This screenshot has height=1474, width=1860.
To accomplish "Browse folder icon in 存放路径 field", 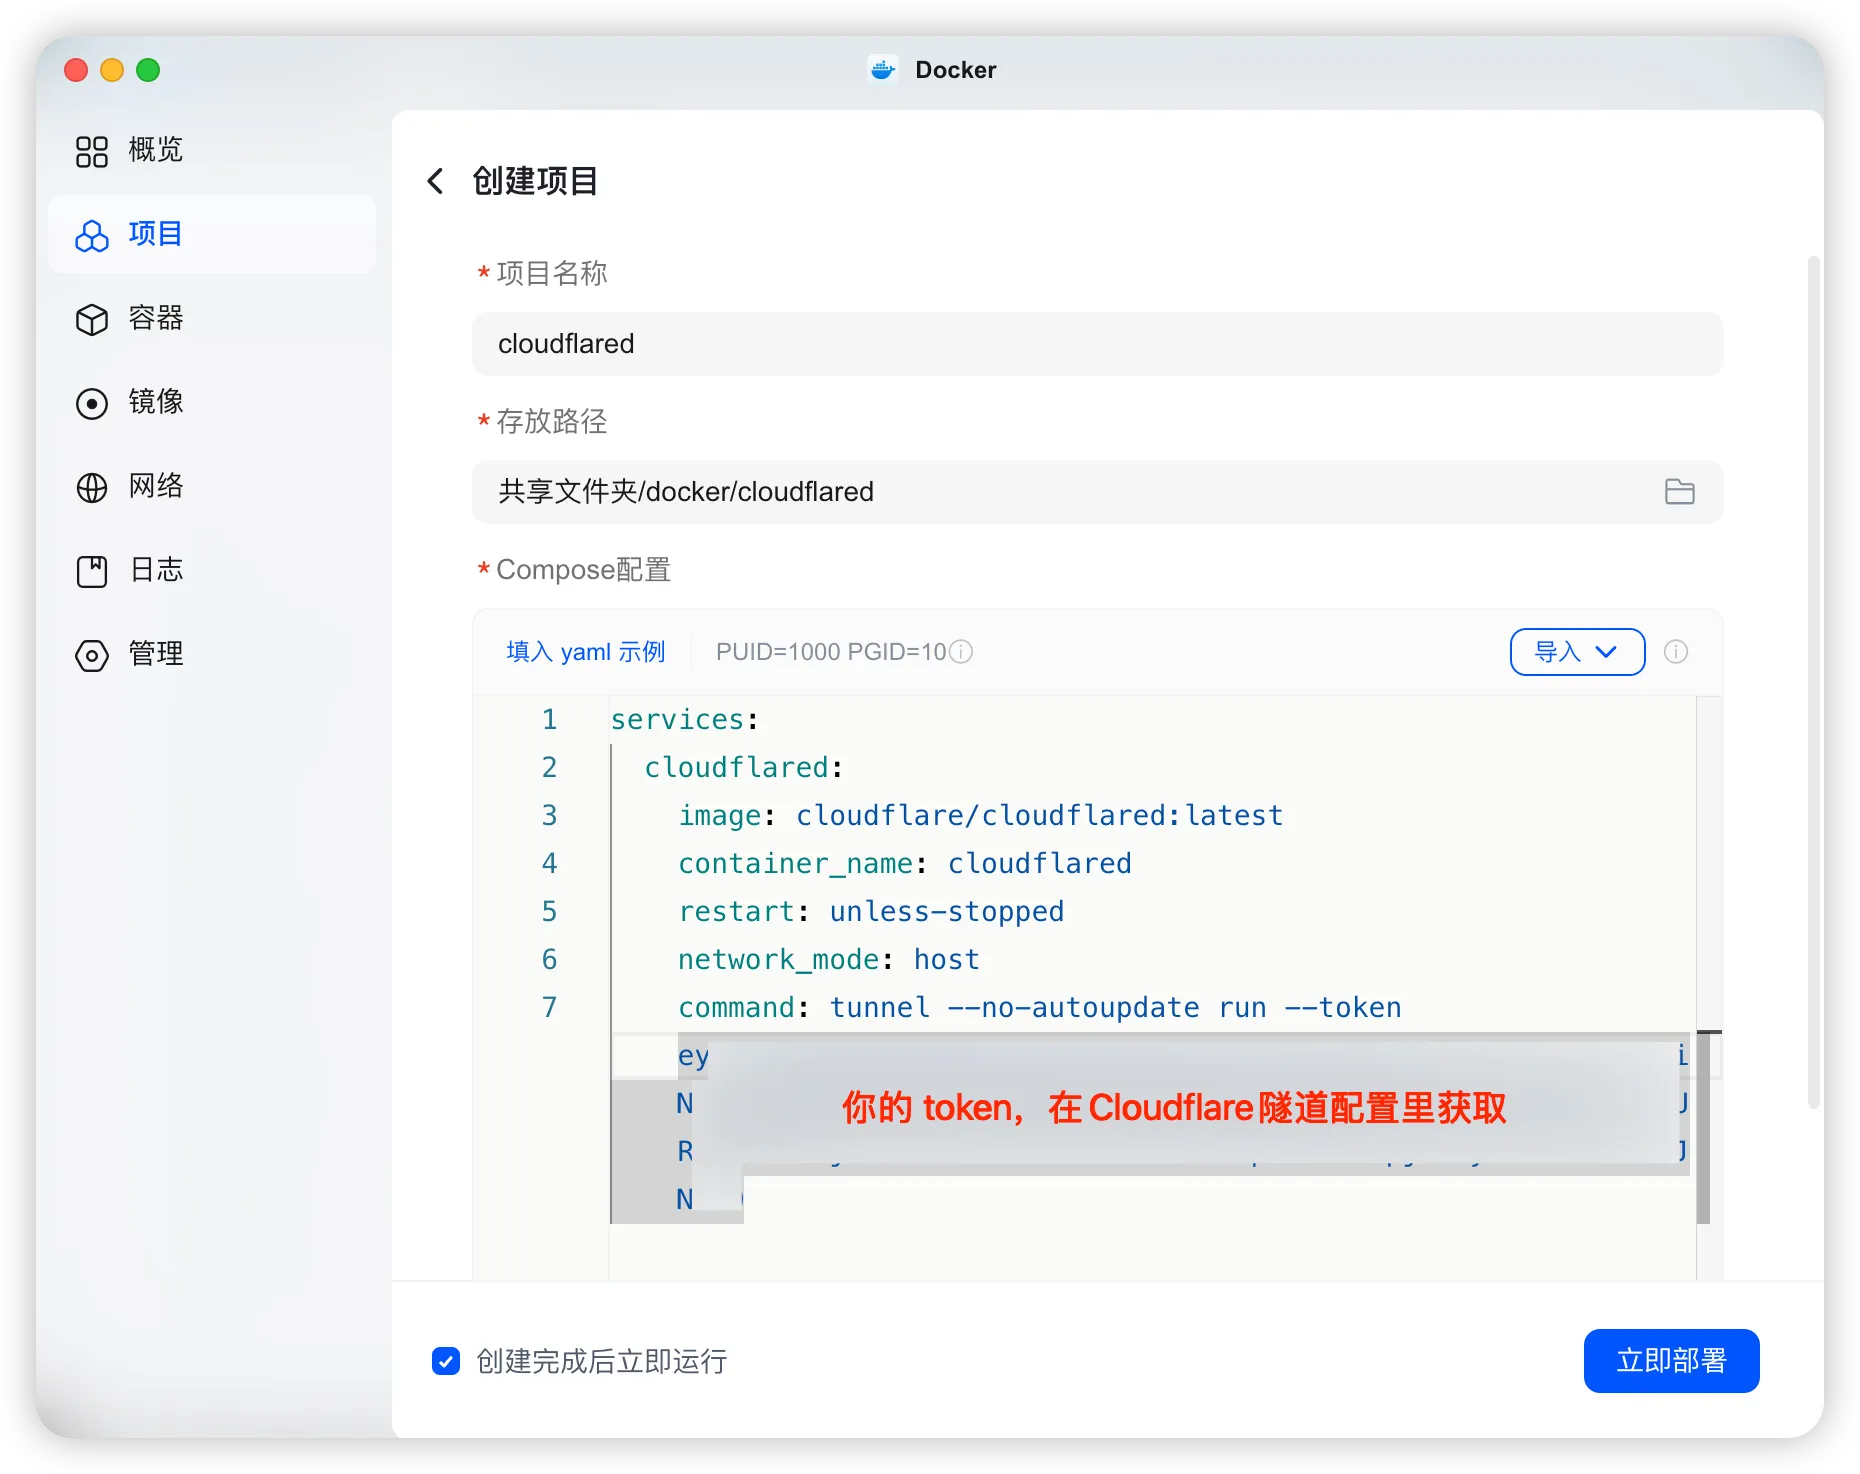I will (1679, 491).
